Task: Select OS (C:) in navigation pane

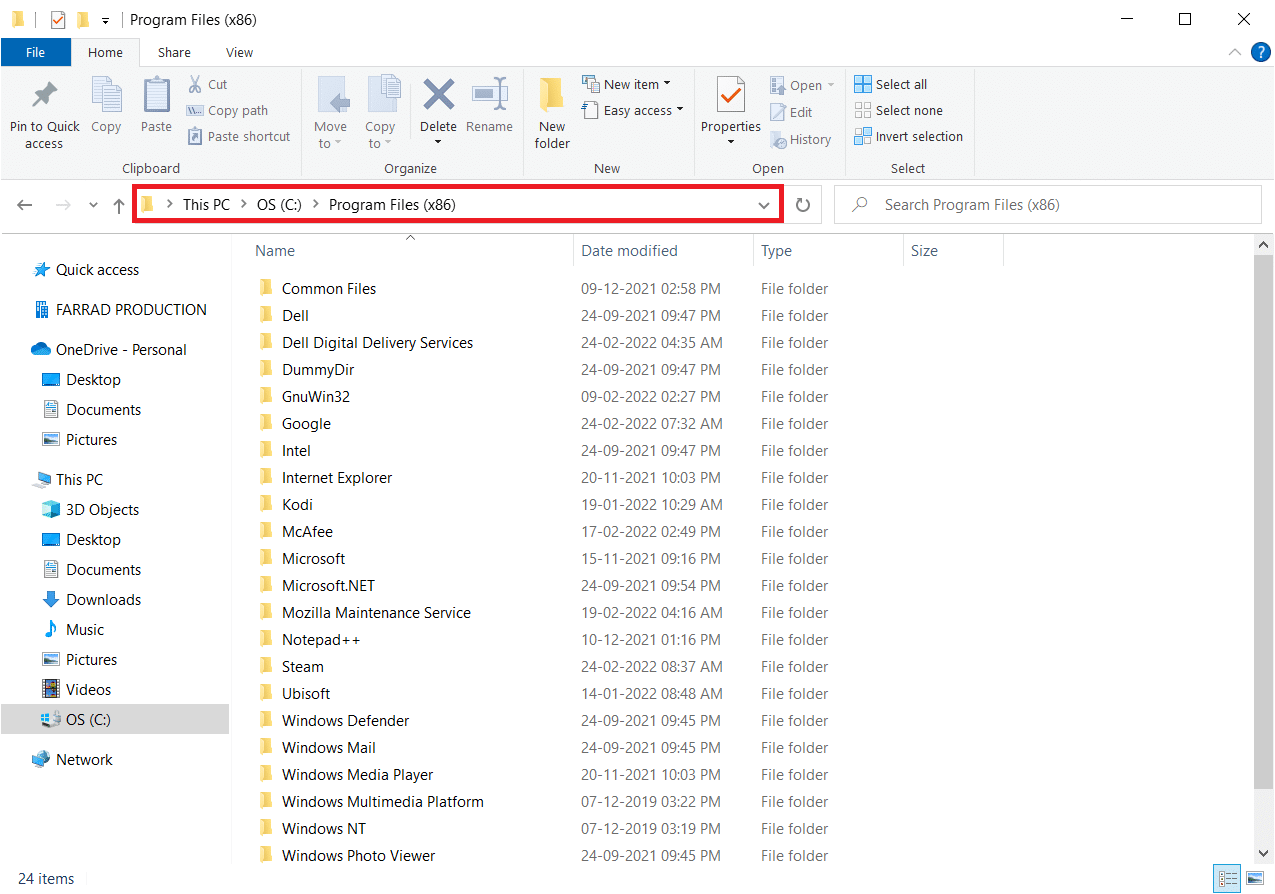Action: tap(115, 720)
